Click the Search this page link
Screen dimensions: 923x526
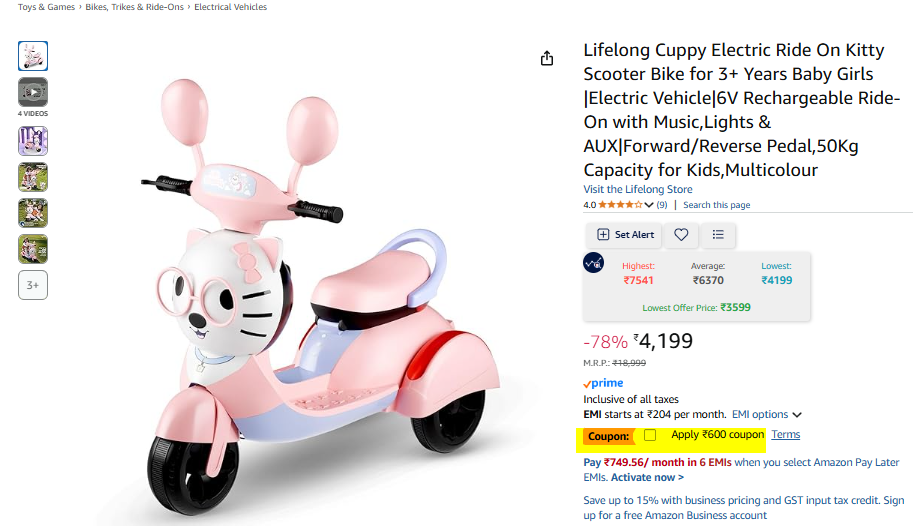pyautogui.click(x=716, y=205)
